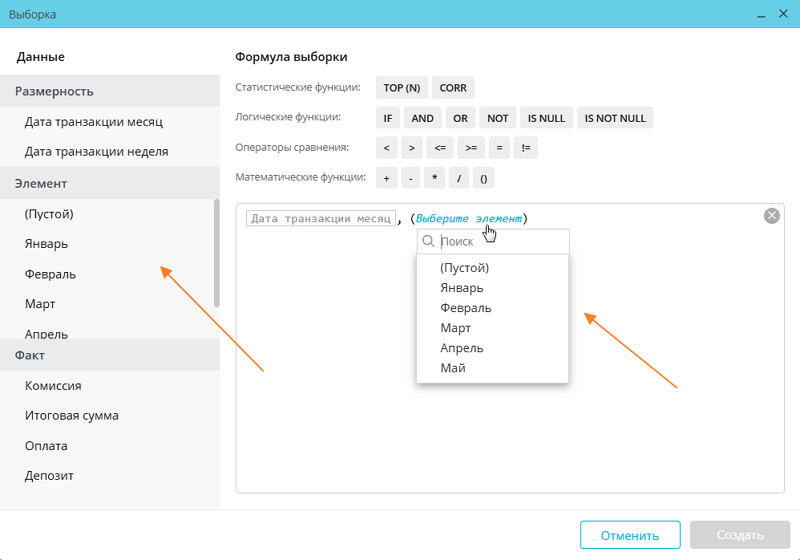This screenshot has height=560, width=800.
Task: Insert the TOP (N) statistical function
Action: [x=402, y=88]
